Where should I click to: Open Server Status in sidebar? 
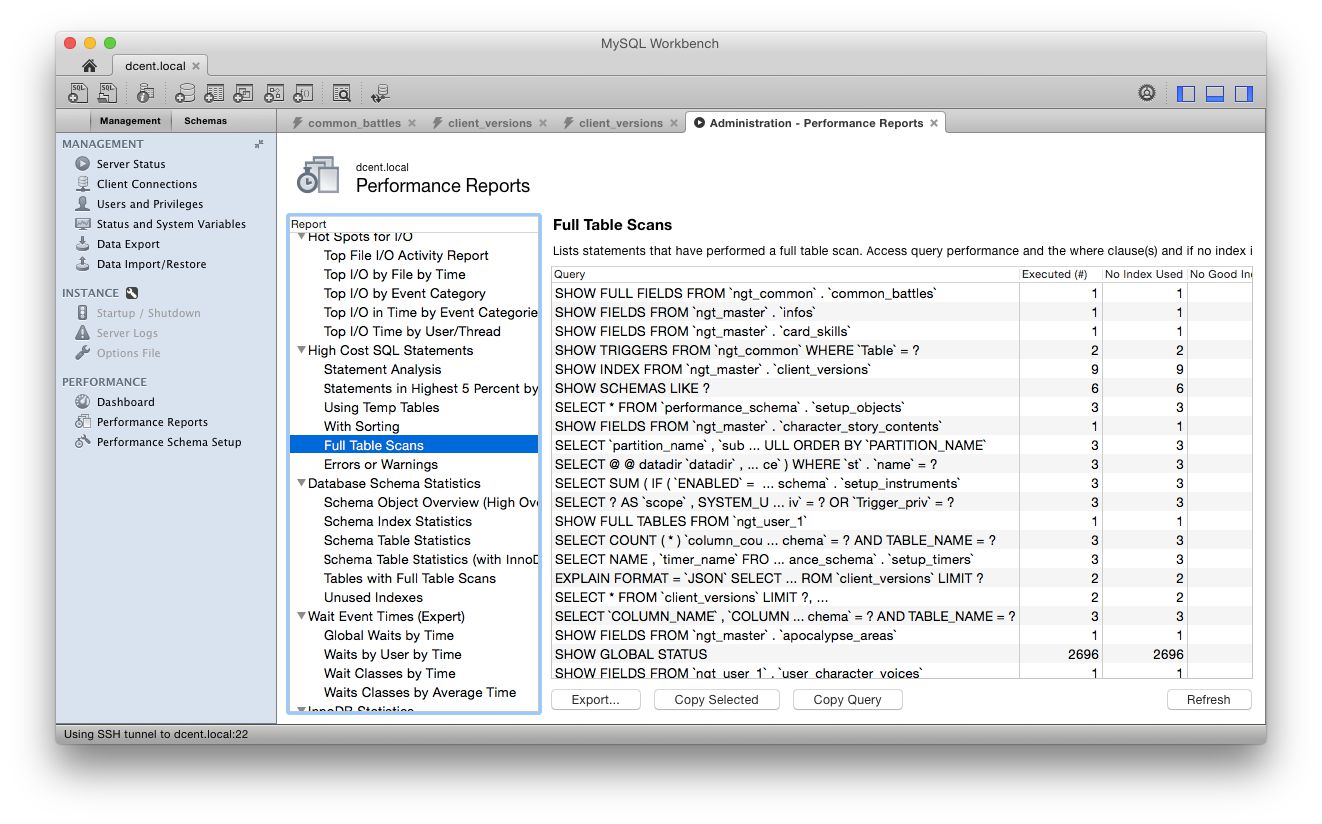(131, 164)
